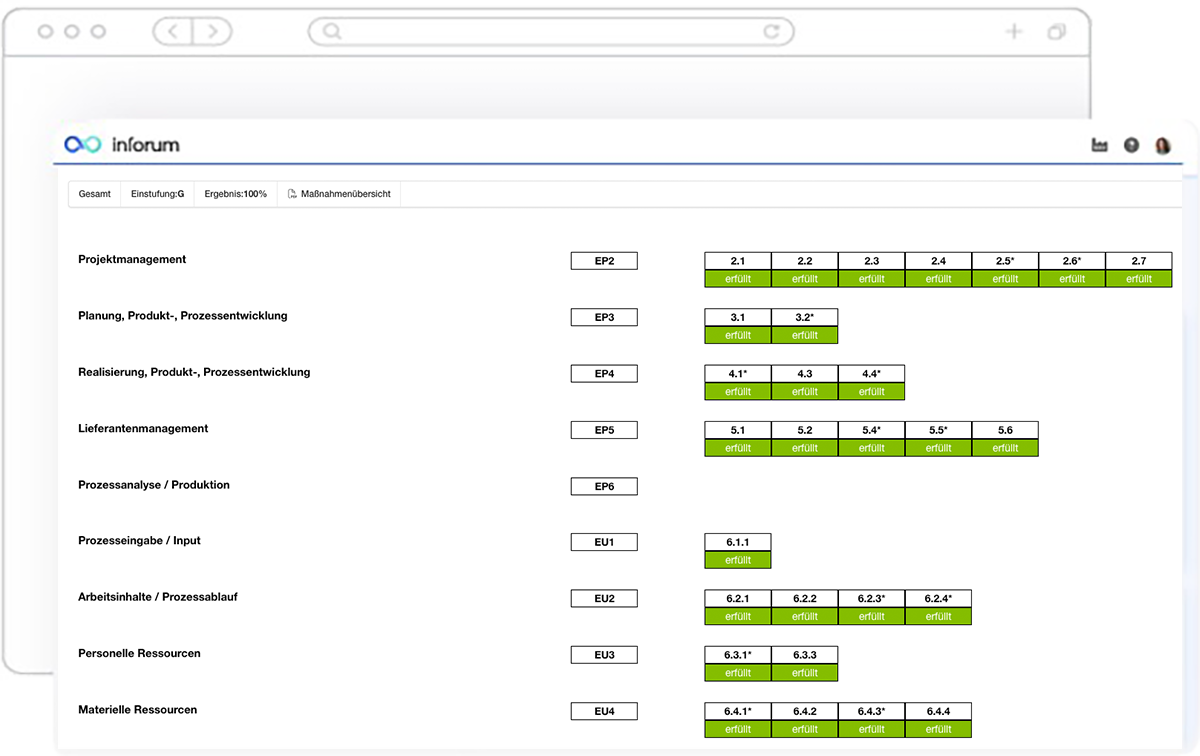Image resolution: width=1200 pixels, height=756 pixels.
Task: Expand the EU4 Materielle Ressourcen section
Action: click(x=603, y=710)
